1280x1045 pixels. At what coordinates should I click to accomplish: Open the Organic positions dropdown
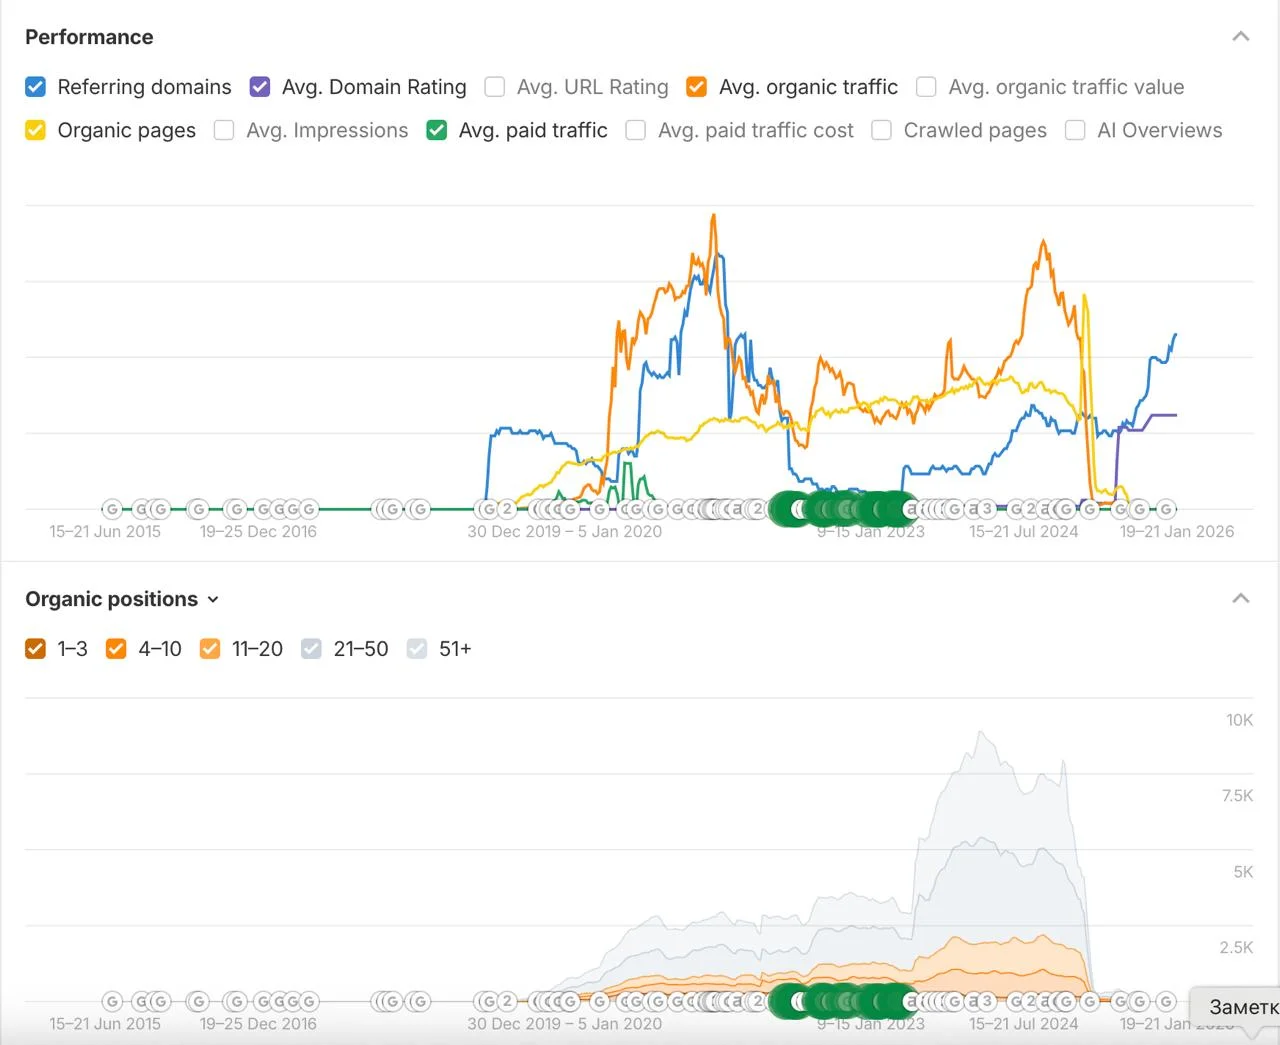[122, 599]
